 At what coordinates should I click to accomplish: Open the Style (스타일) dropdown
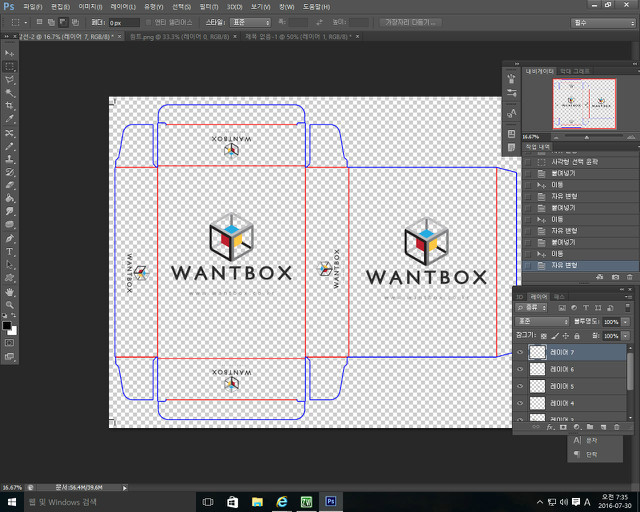point(250,22)
